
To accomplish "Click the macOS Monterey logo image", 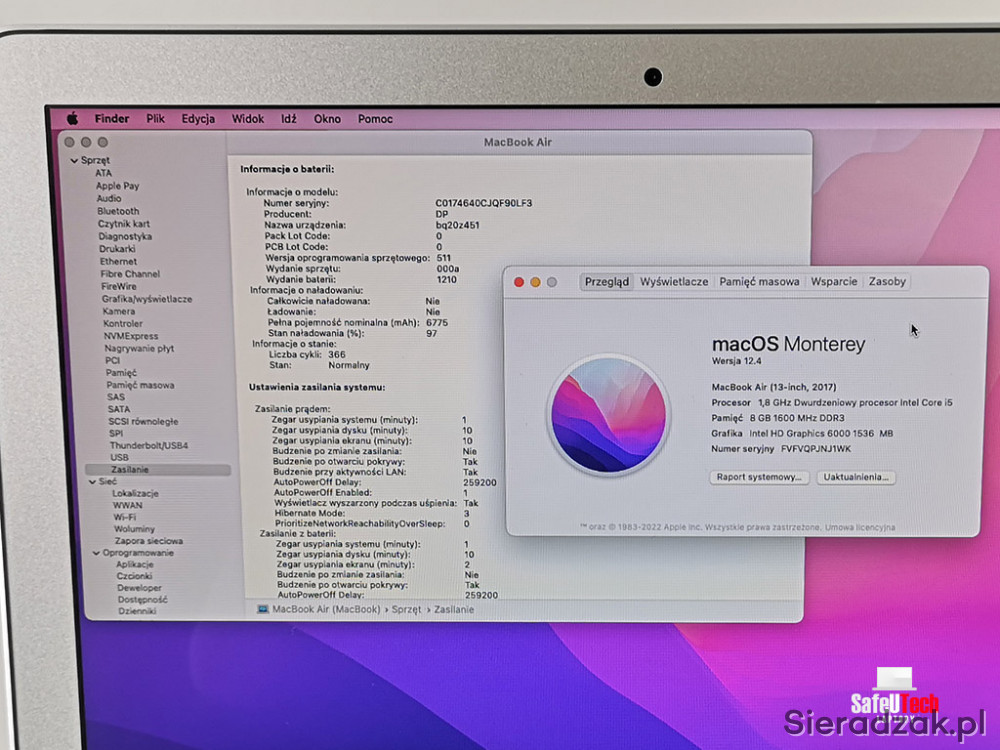I will [608, 415].
